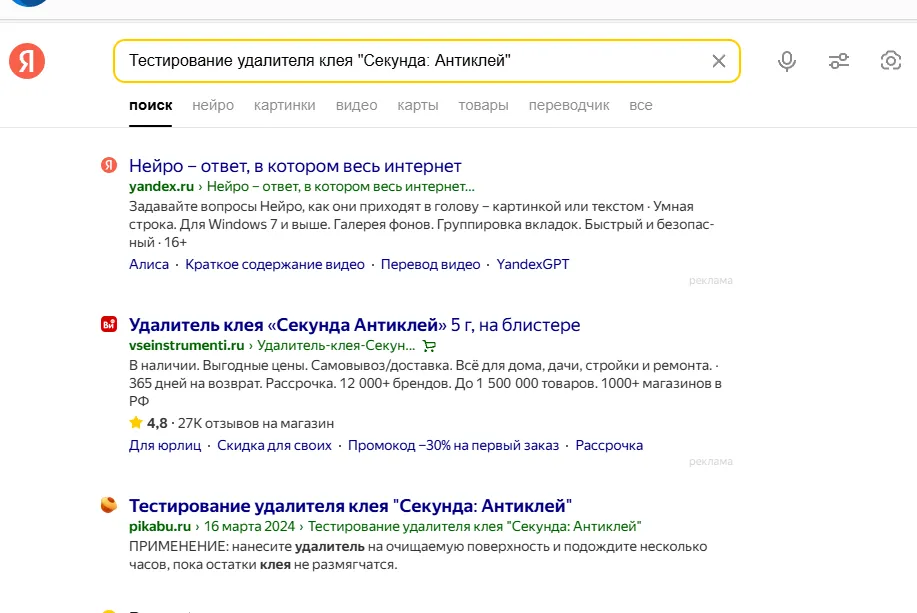The image size is (917, 613).
Task: Select the поиск tab
Action: pyautogui.click(x=151, y=106)
